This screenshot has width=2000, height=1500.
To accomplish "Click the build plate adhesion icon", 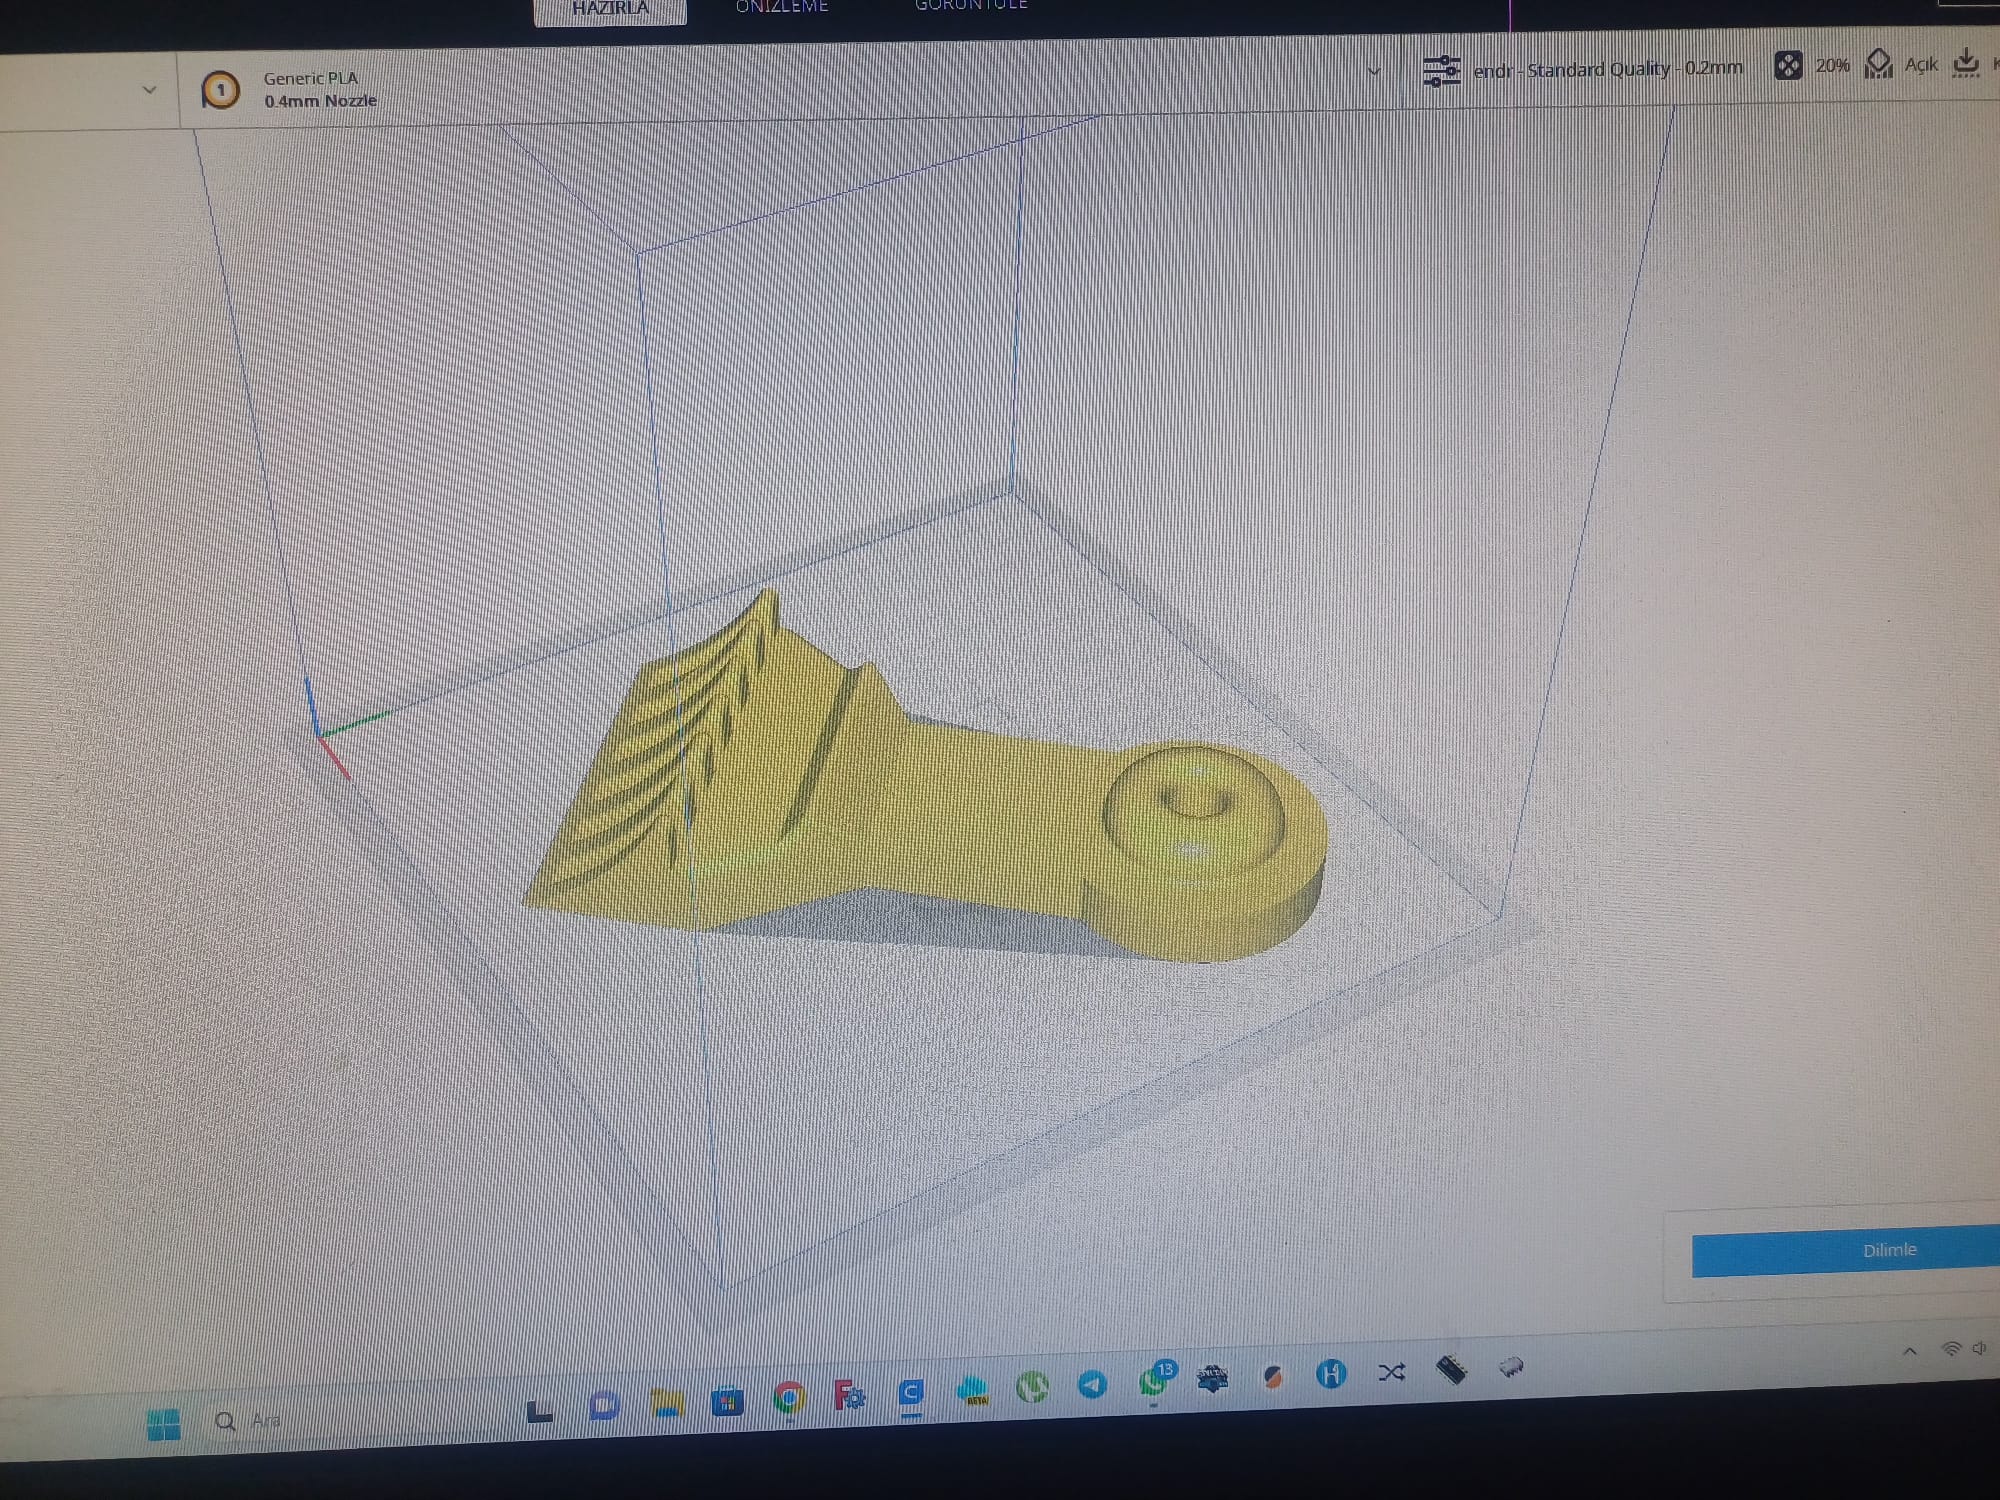I will (1966, 62).
